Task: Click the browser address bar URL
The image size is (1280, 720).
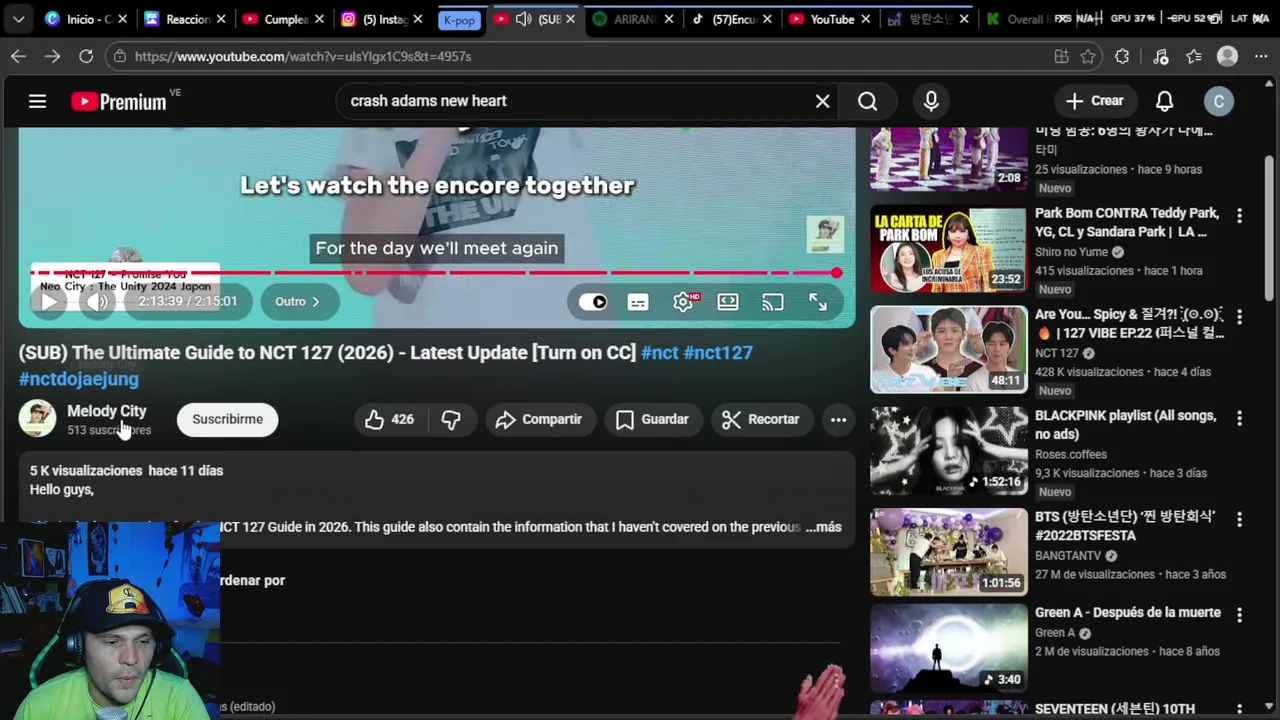Action: point(303,56)
